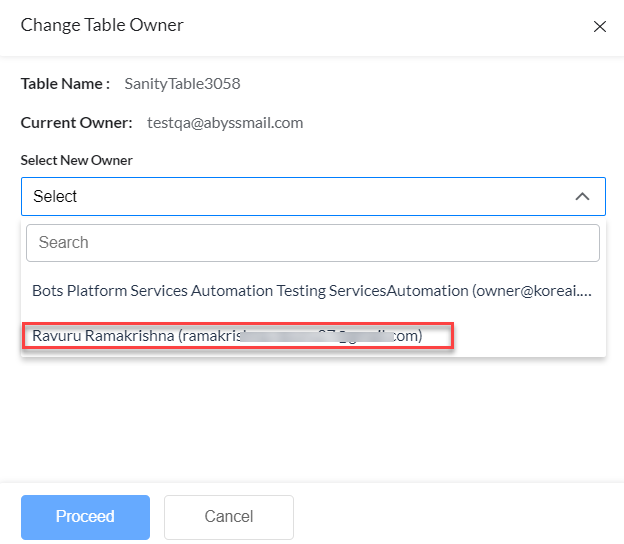Click the Current Owner label
This screenshot has width=624, height=544.
pos(76,123)
